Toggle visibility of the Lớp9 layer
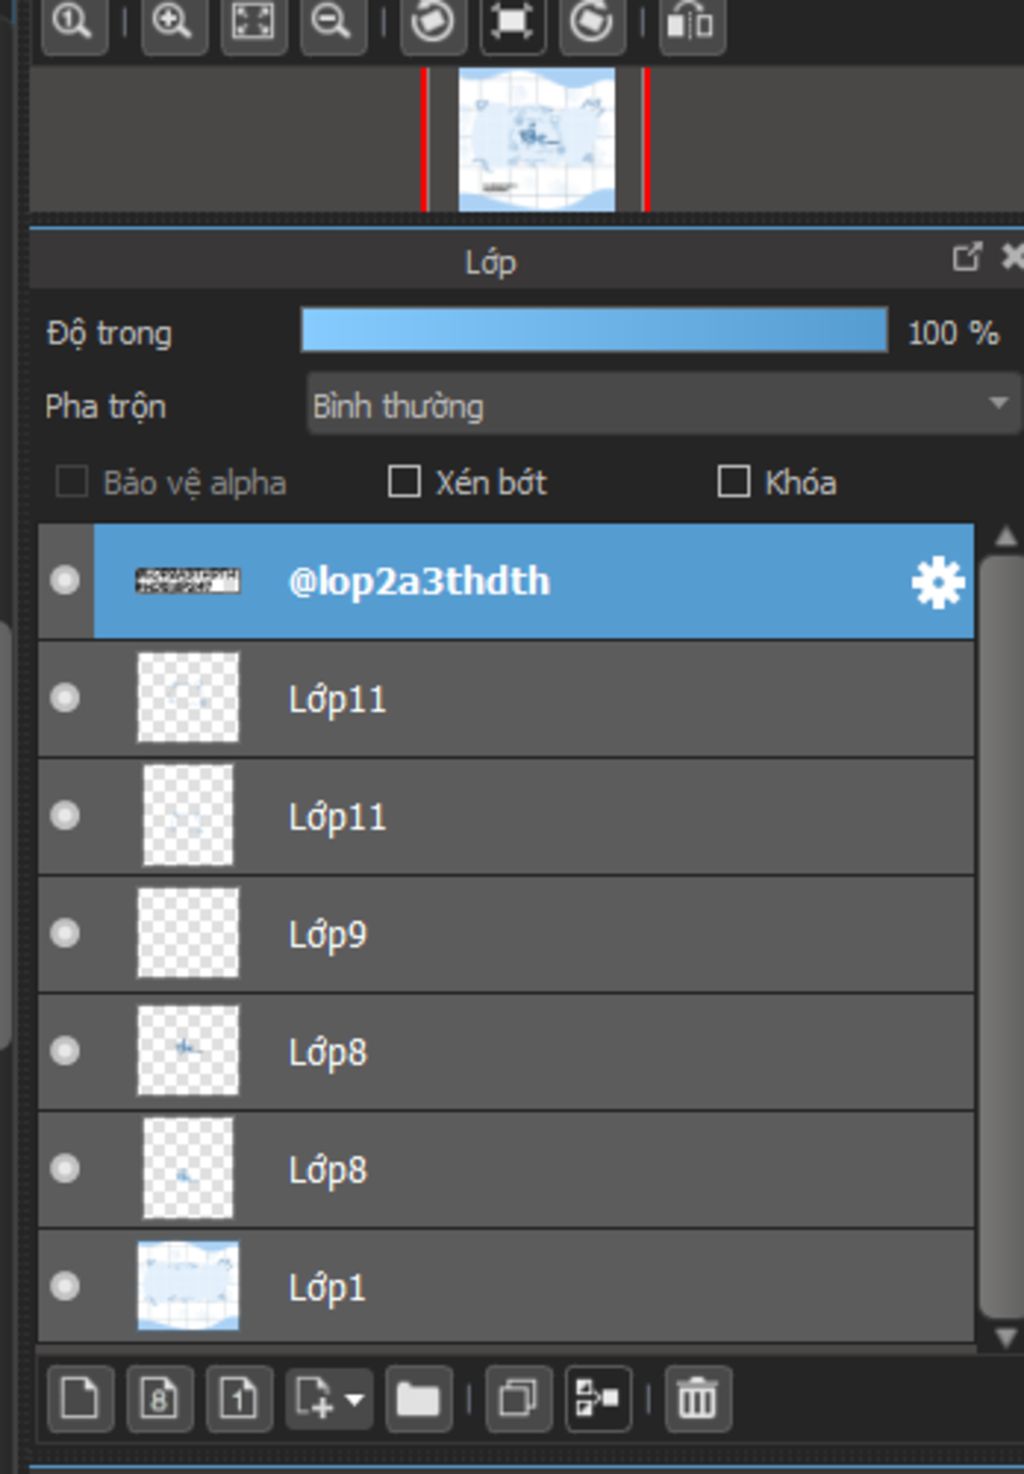Image resolution: width=1024 pixels, height=1474 pixels. tap(65, 933)
